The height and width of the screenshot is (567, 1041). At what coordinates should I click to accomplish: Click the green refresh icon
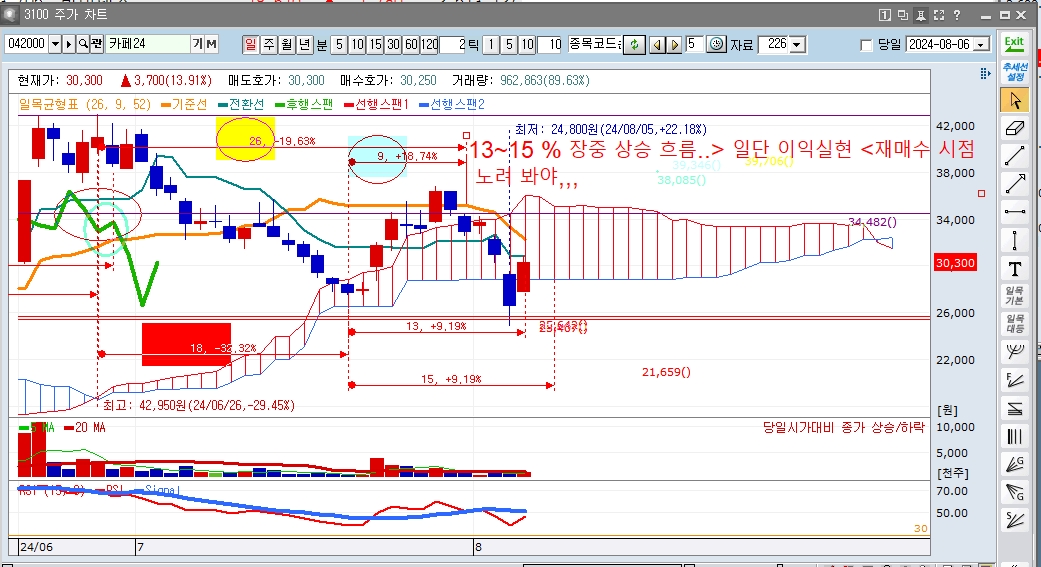[635, 44]
